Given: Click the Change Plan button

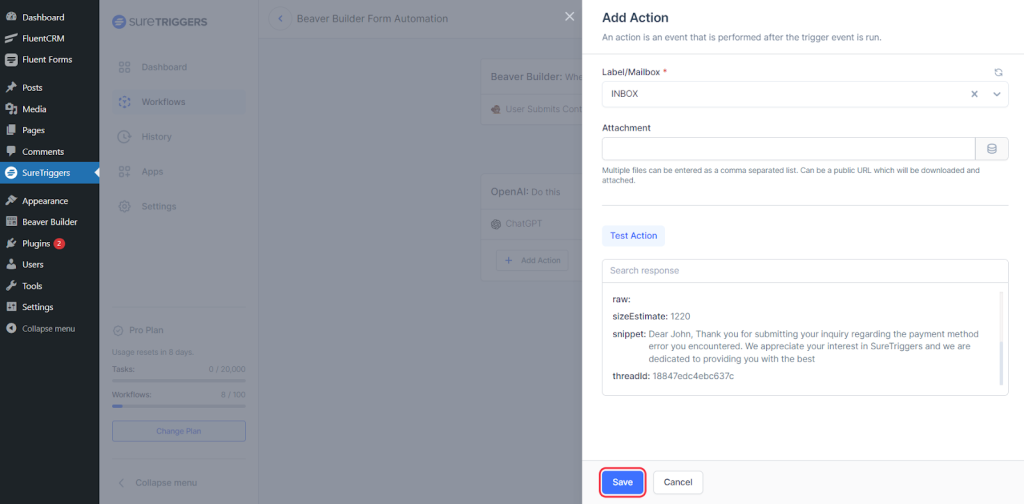Looking at the screenshot, I should click(x=178, y=431).
